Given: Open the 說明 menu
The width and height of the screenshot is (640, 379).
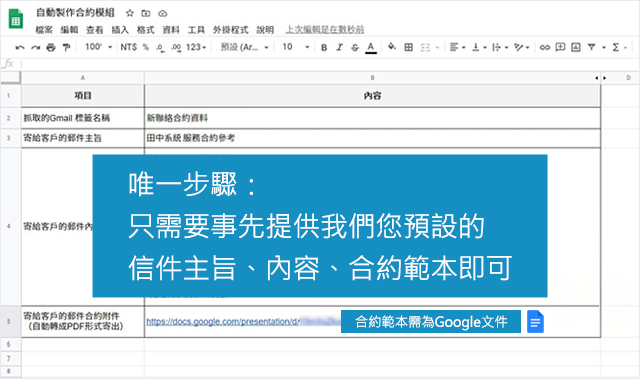Looking at the screenshot, I should pos(265,30).
